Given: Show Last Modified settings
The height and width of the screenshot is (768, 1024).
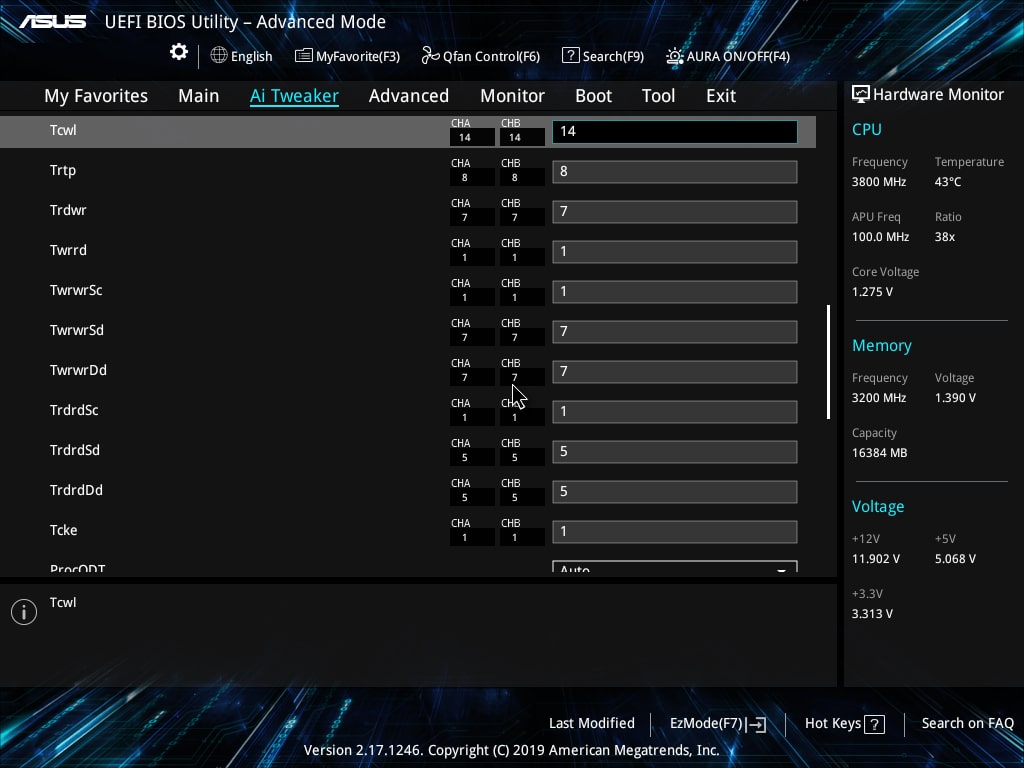Looking at the screenshot, I should pos(592,724).
